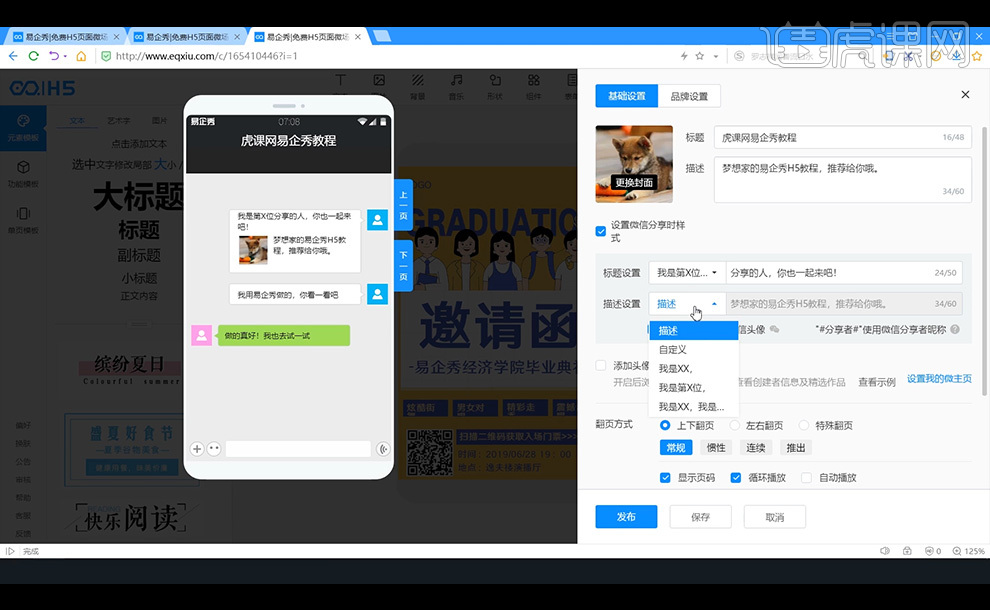
Task: Select 上下翻页 radio button
Action: pyautogui.click(x=665, y=426)
